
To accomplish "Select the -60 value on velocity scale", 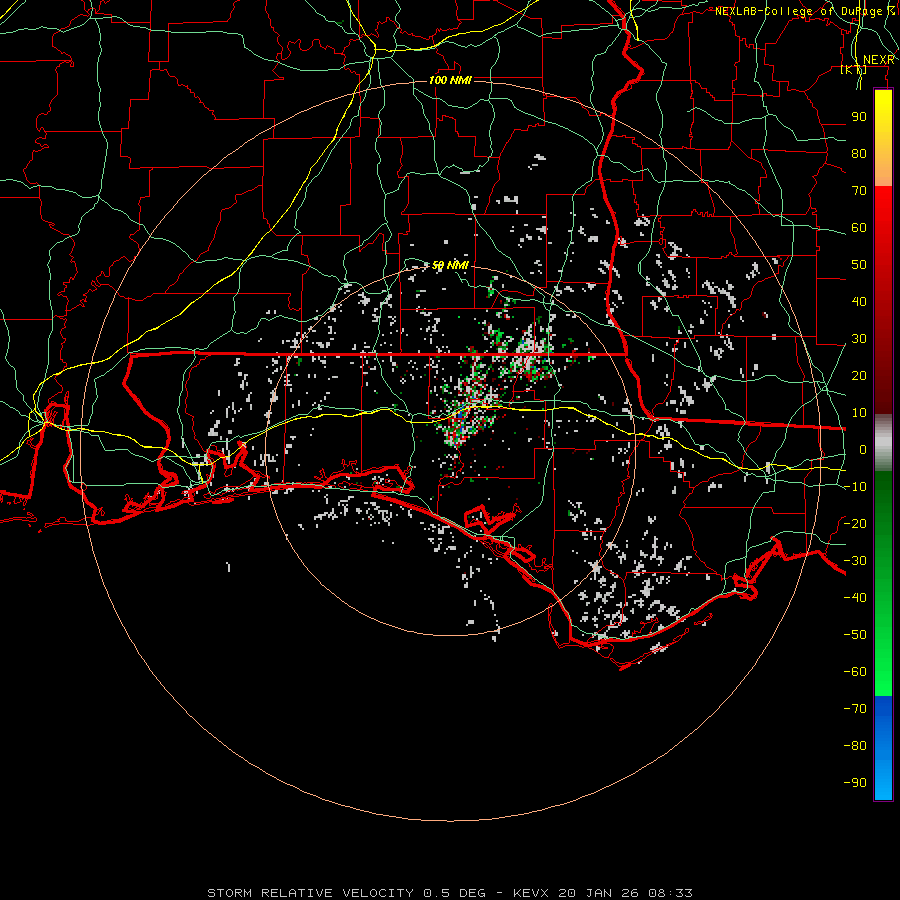I will coord(855,672).
